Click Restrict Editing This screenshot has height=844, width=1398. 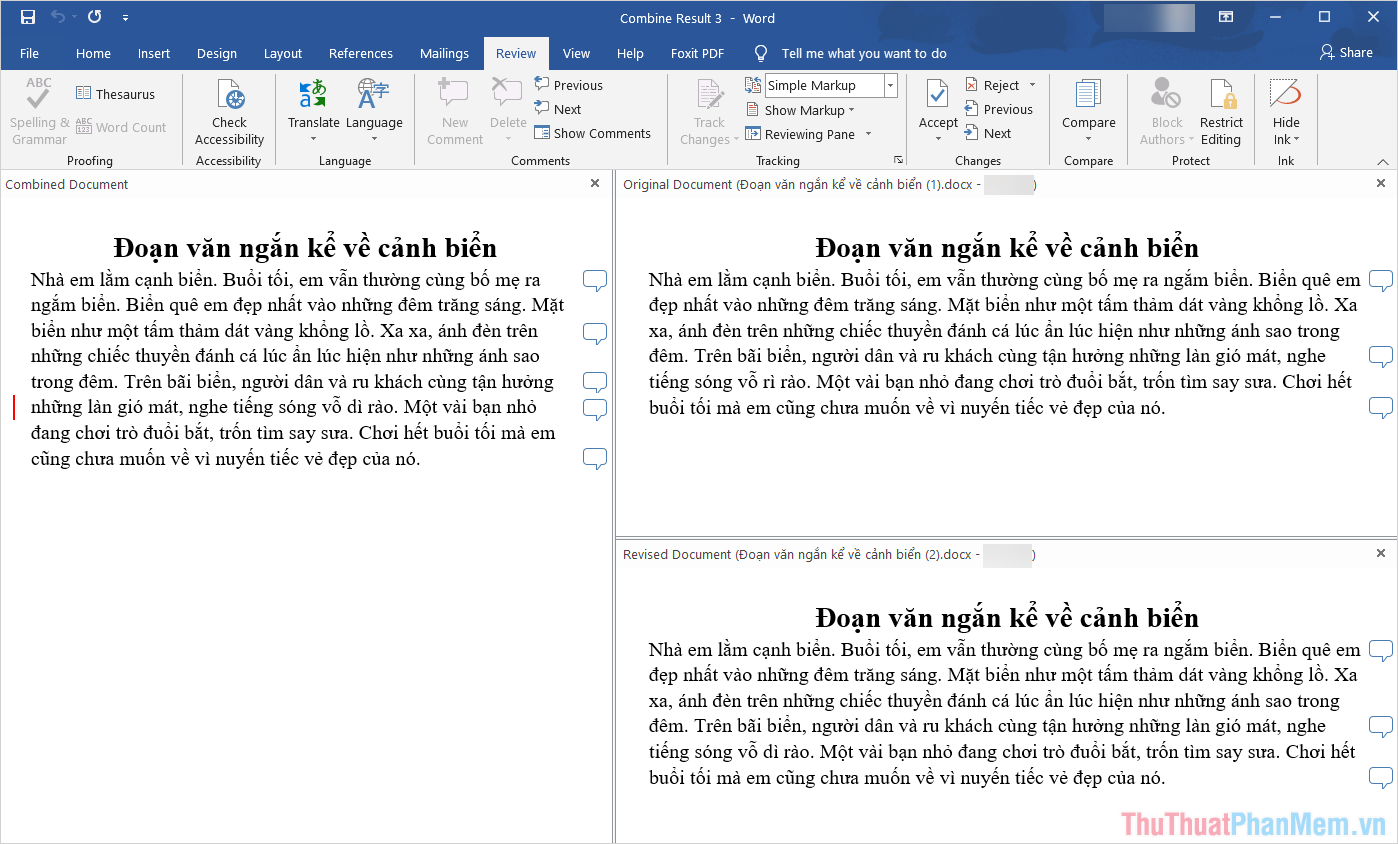pyautogui.click(x=1221, y=110)
